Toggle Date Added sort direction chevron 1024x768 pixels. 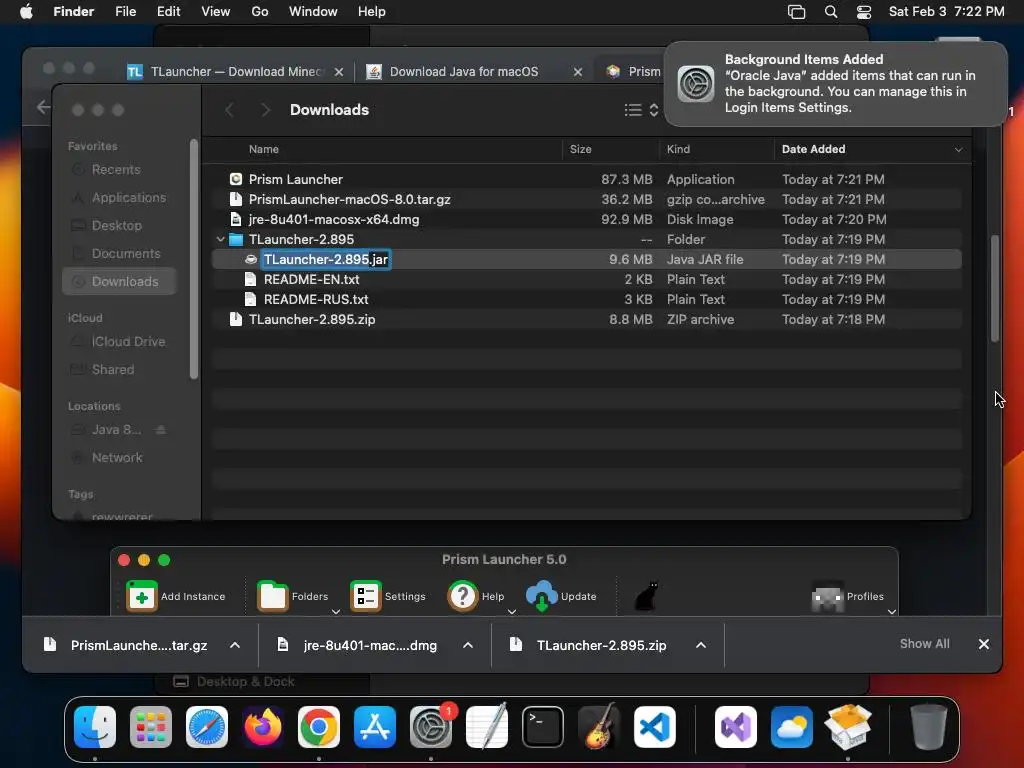[958, 150]
